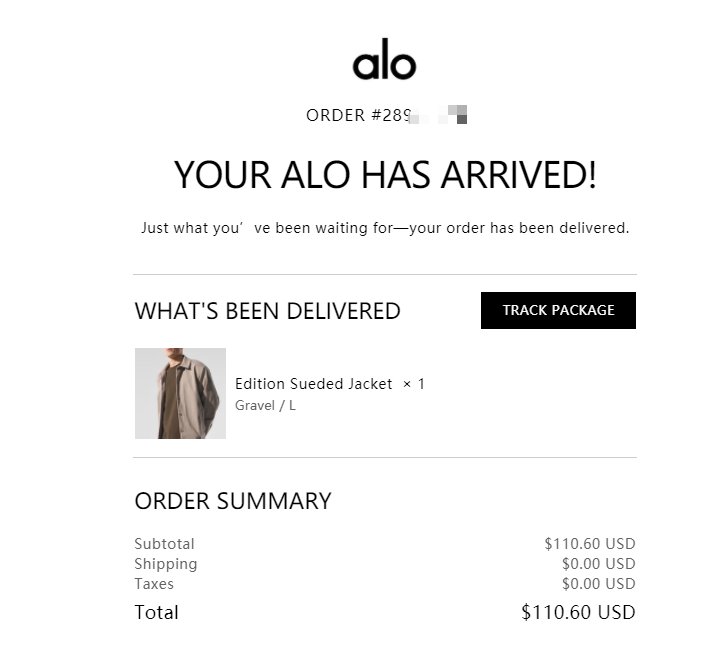Screen dimensions: 705x651
Task: Click the WHAT'S BEEN DELIVERED heading
Action: pos(267,311)
